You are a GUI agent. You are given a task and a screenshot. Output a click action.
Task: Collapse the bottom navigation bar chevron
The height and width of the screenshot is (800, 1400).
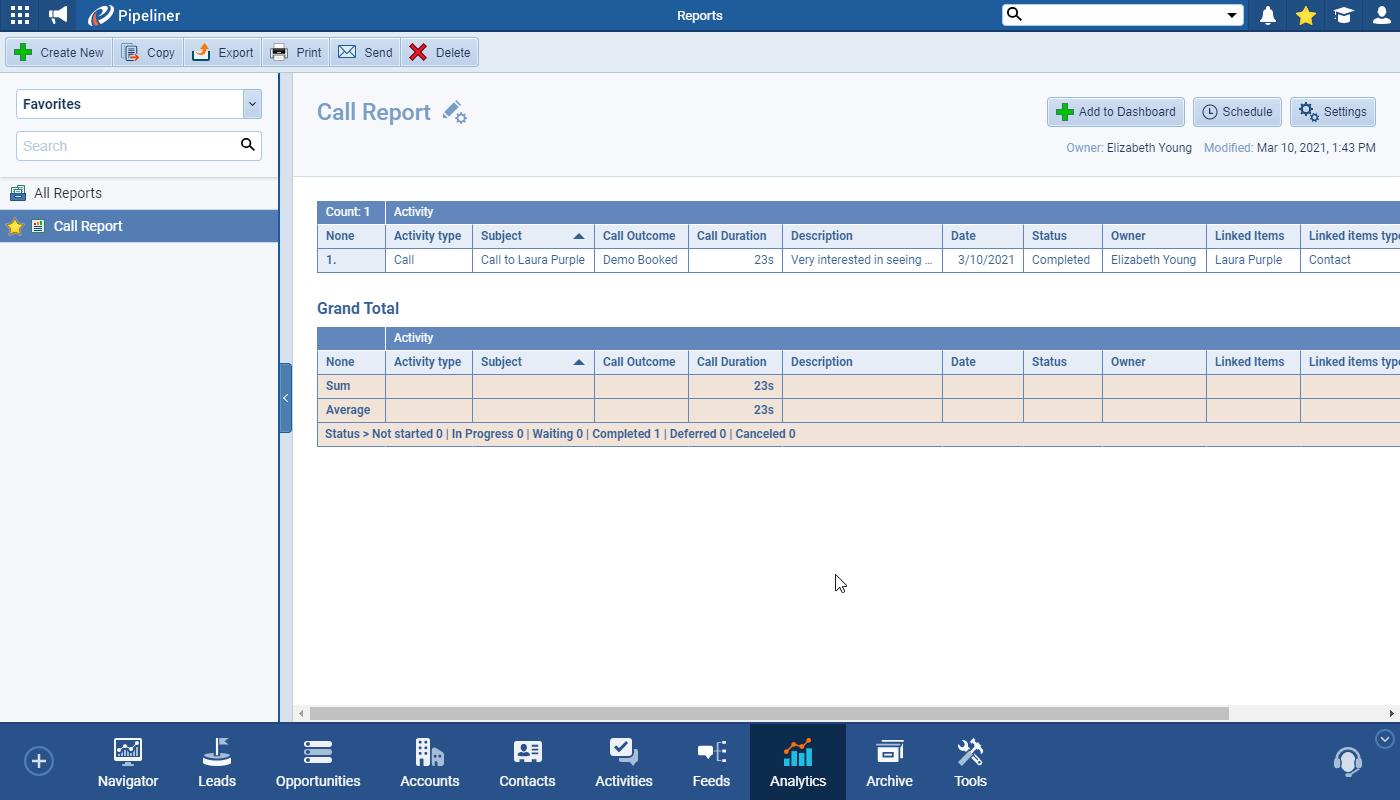[1385, 739]
